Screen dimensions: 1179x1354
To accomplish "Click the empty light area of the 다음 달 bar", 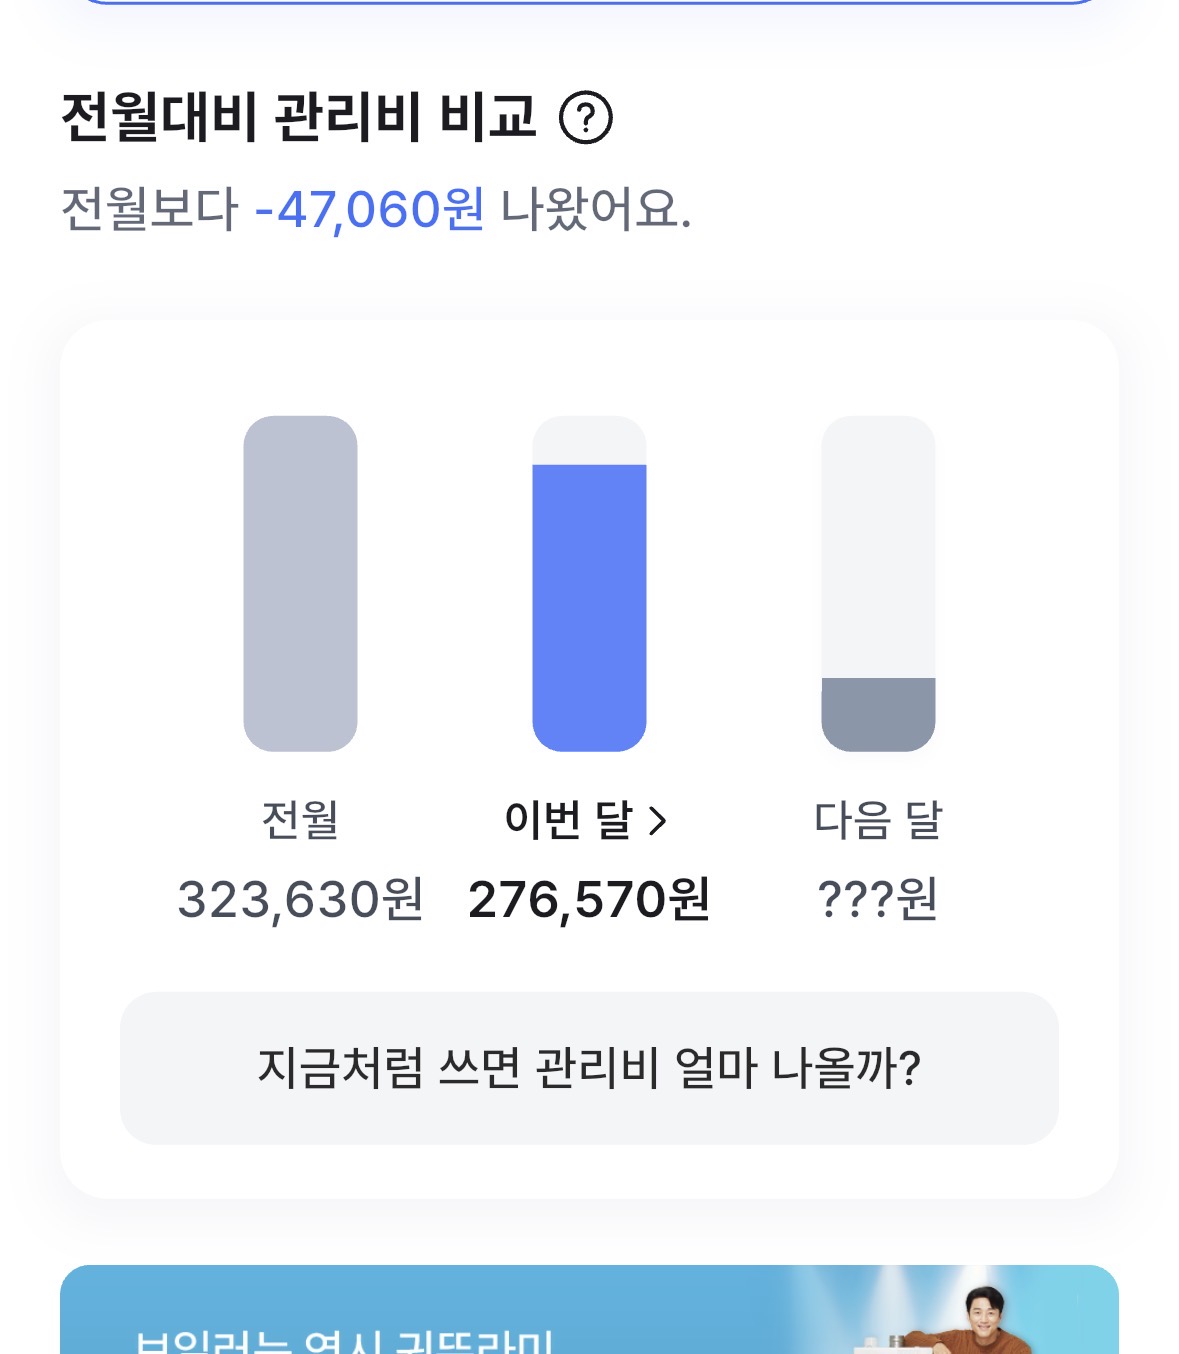I will pos(878,547).
